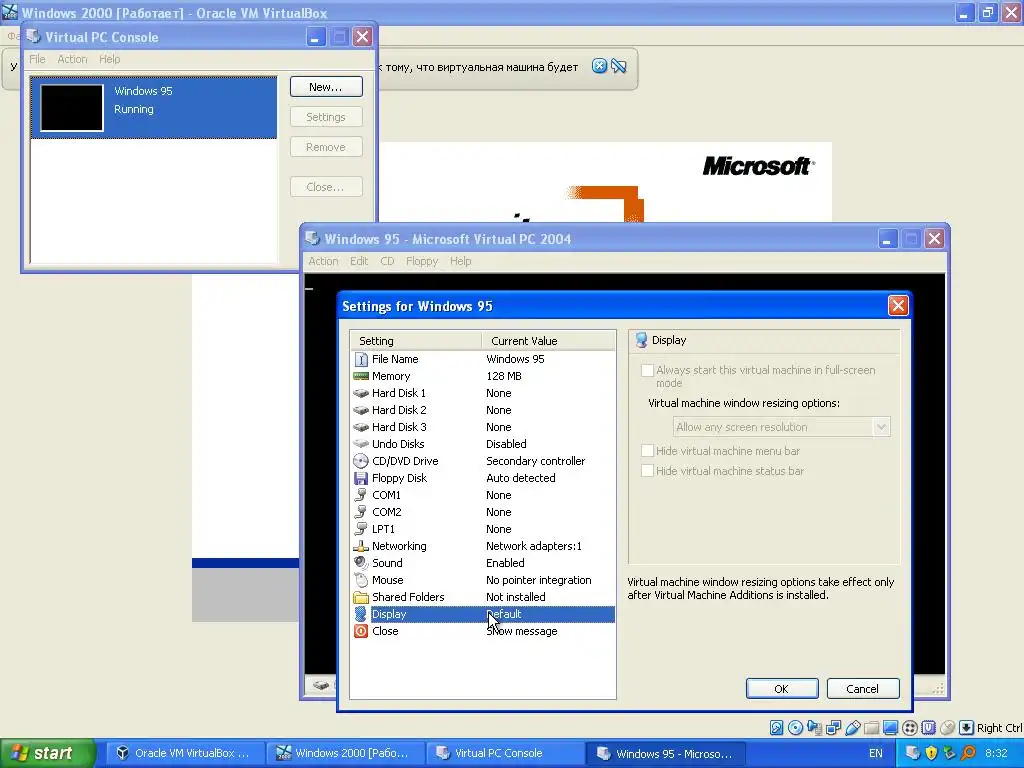Click Cancel in the Settings dialog
Image resolution: width=1024 pixels, height=768 pixels.
coord(863,689)
